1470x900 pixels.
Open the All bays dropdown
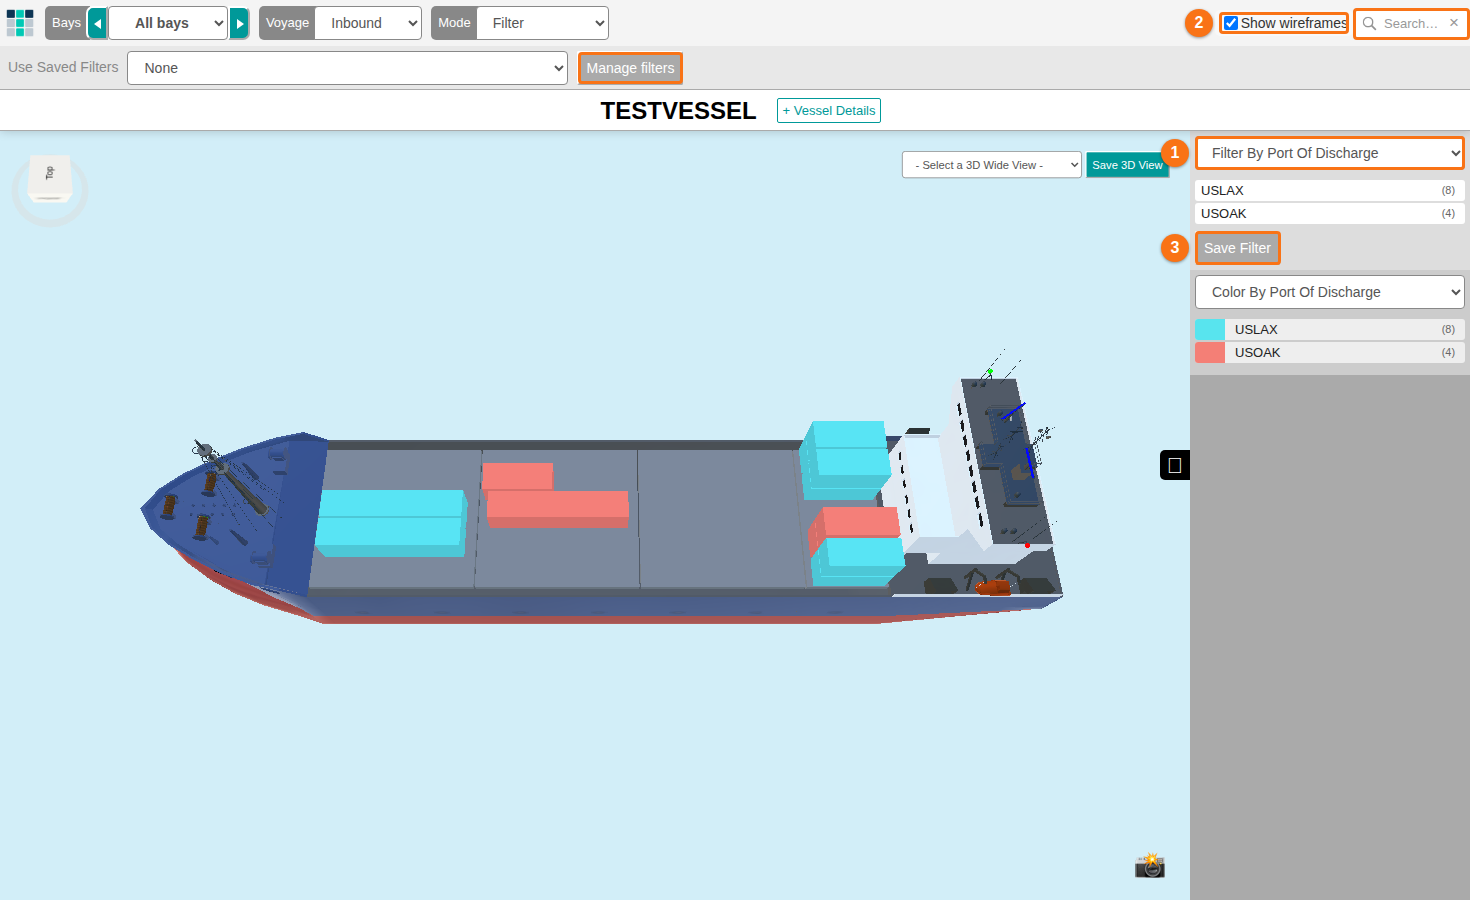[167, 23]
